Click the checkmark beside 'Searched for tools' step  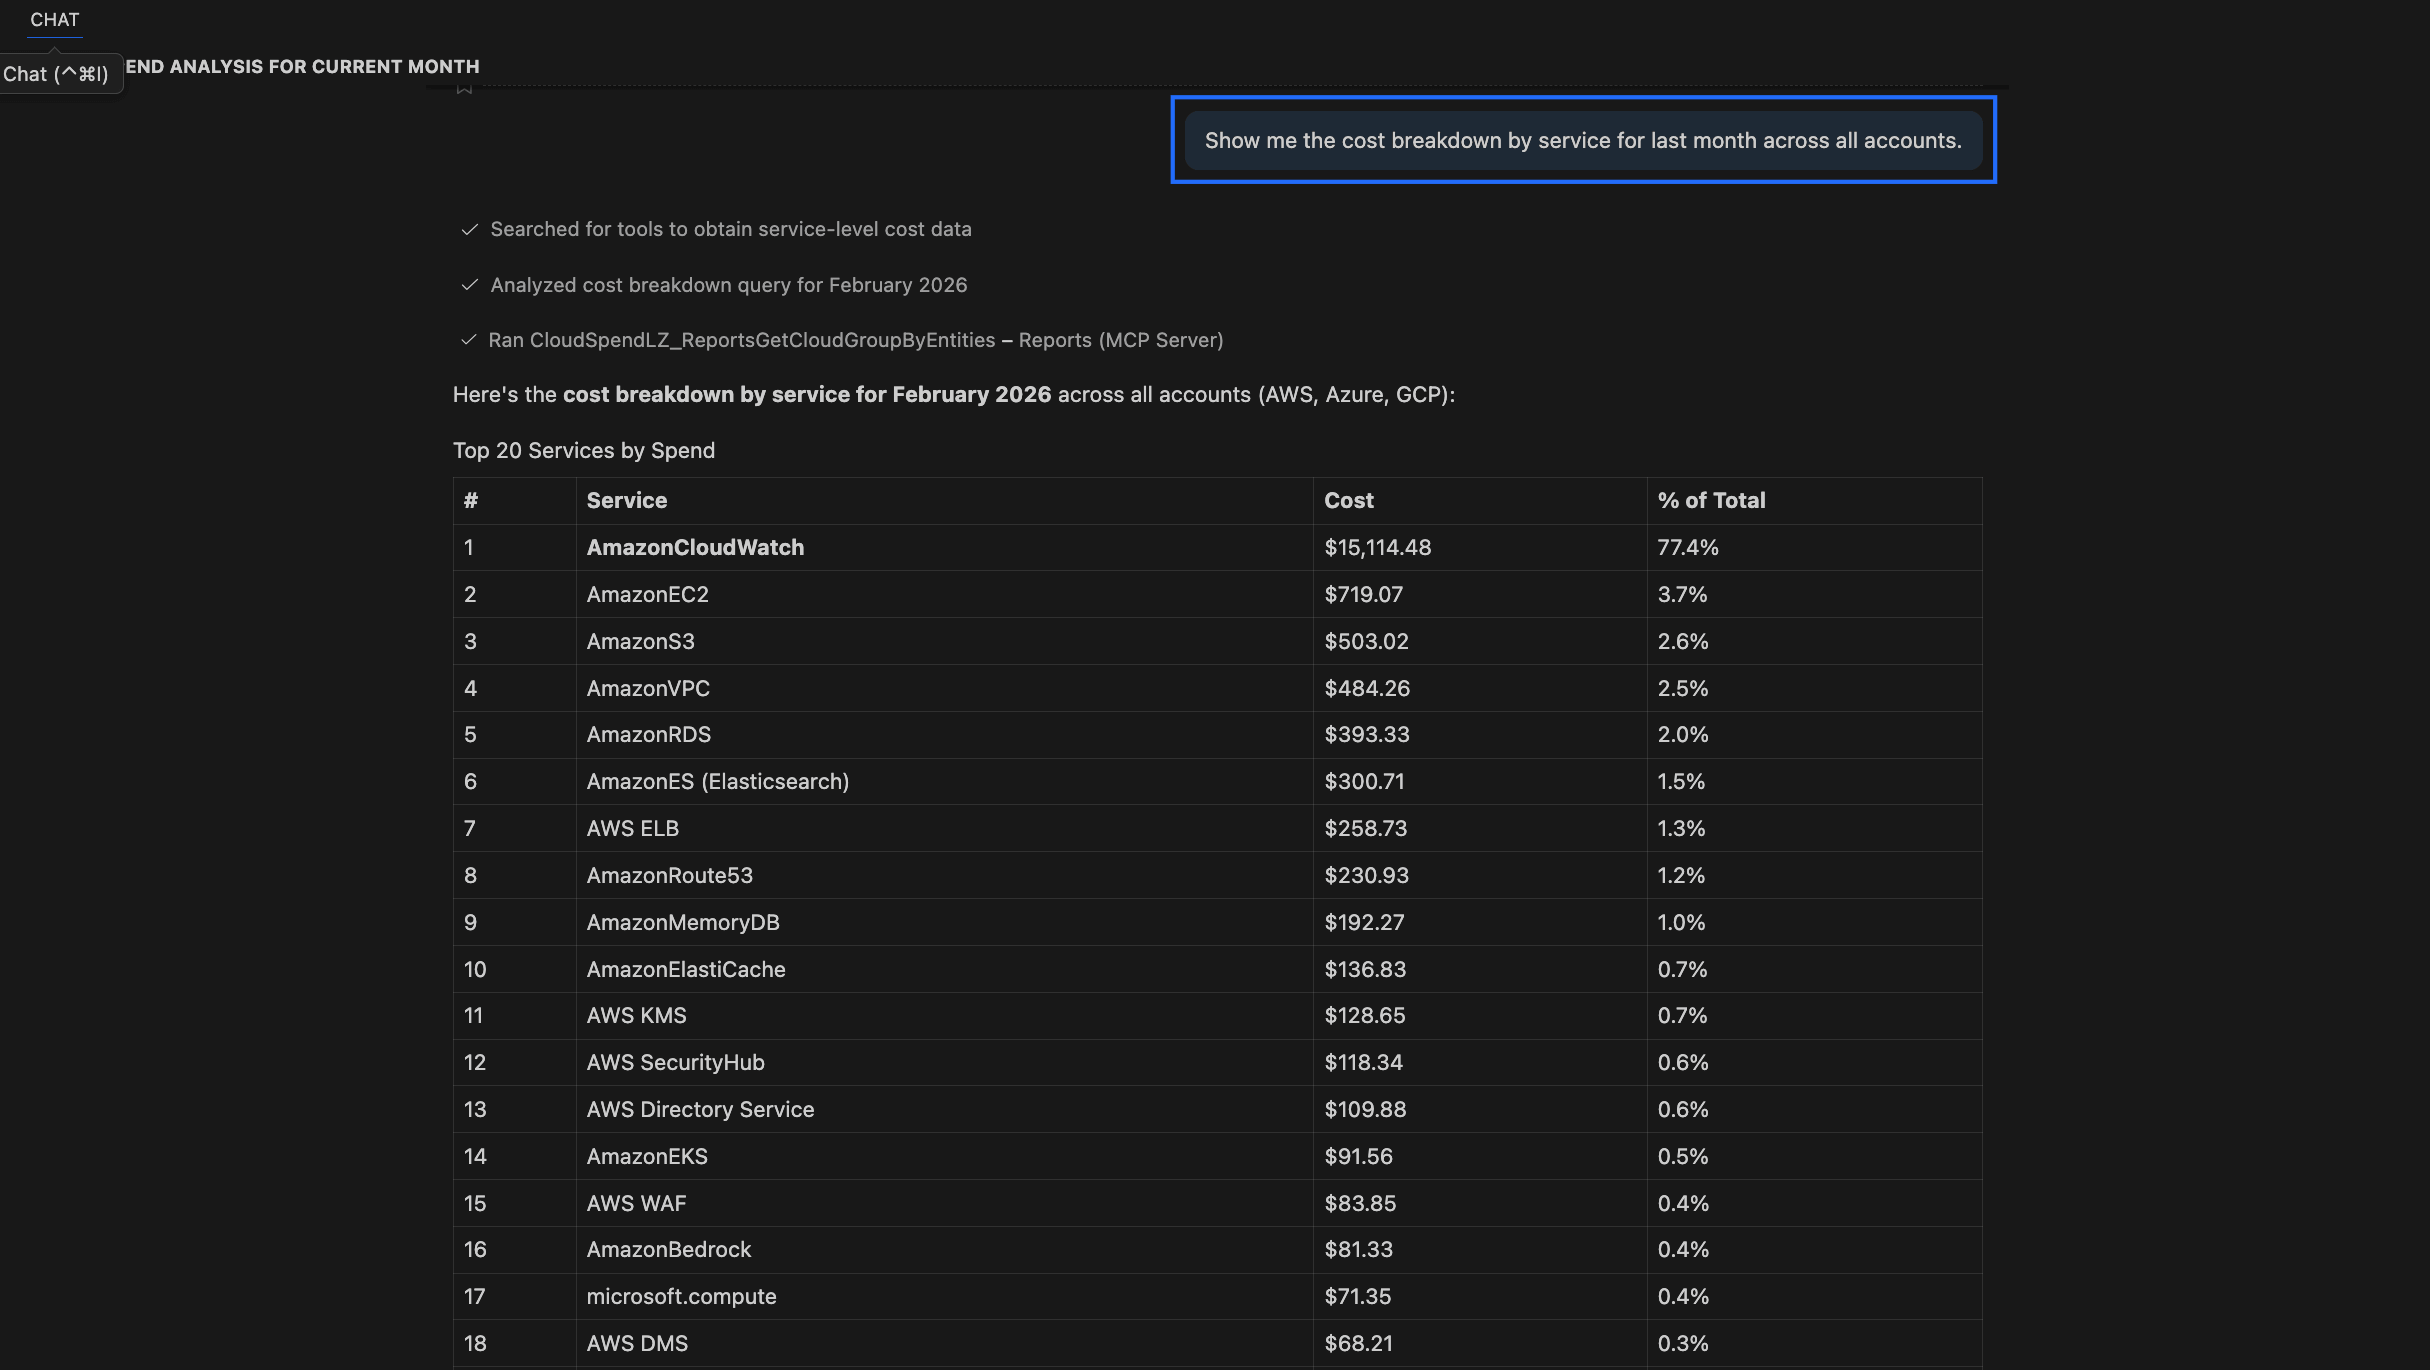pyautogui.click(x=469, y=229)
